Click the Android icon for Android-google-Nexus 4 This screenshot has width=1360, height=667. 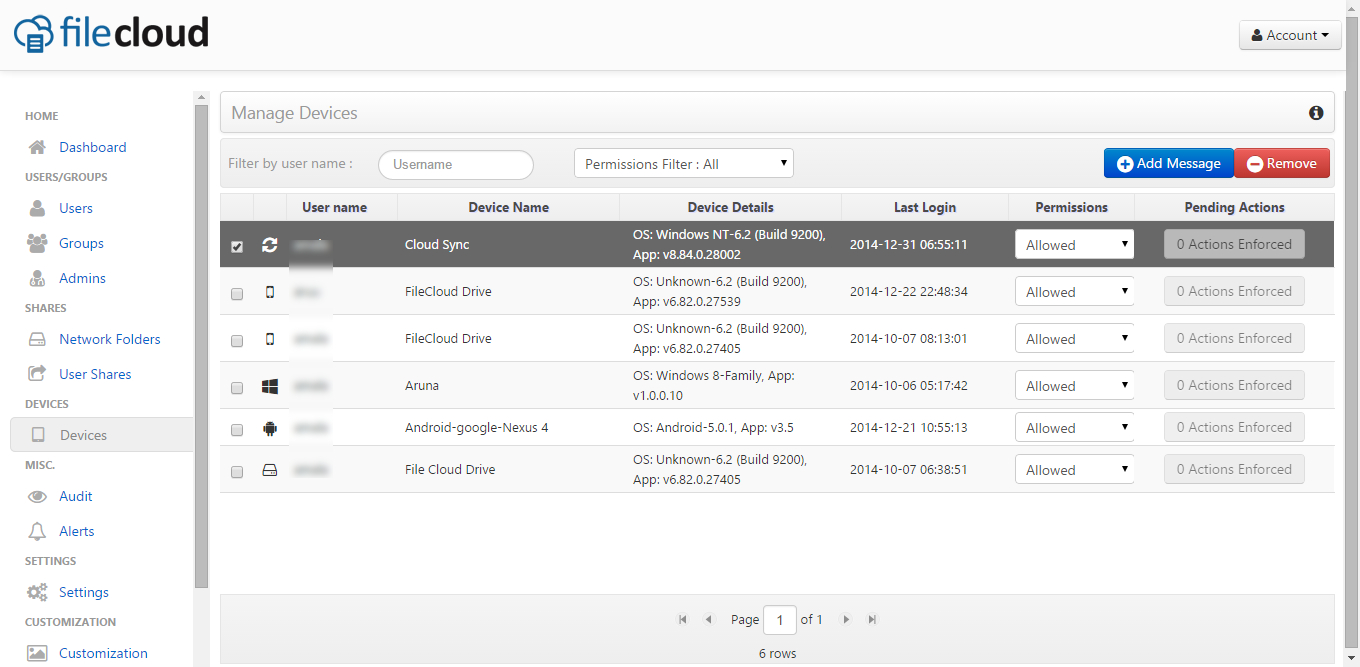(x=269, y=427)
